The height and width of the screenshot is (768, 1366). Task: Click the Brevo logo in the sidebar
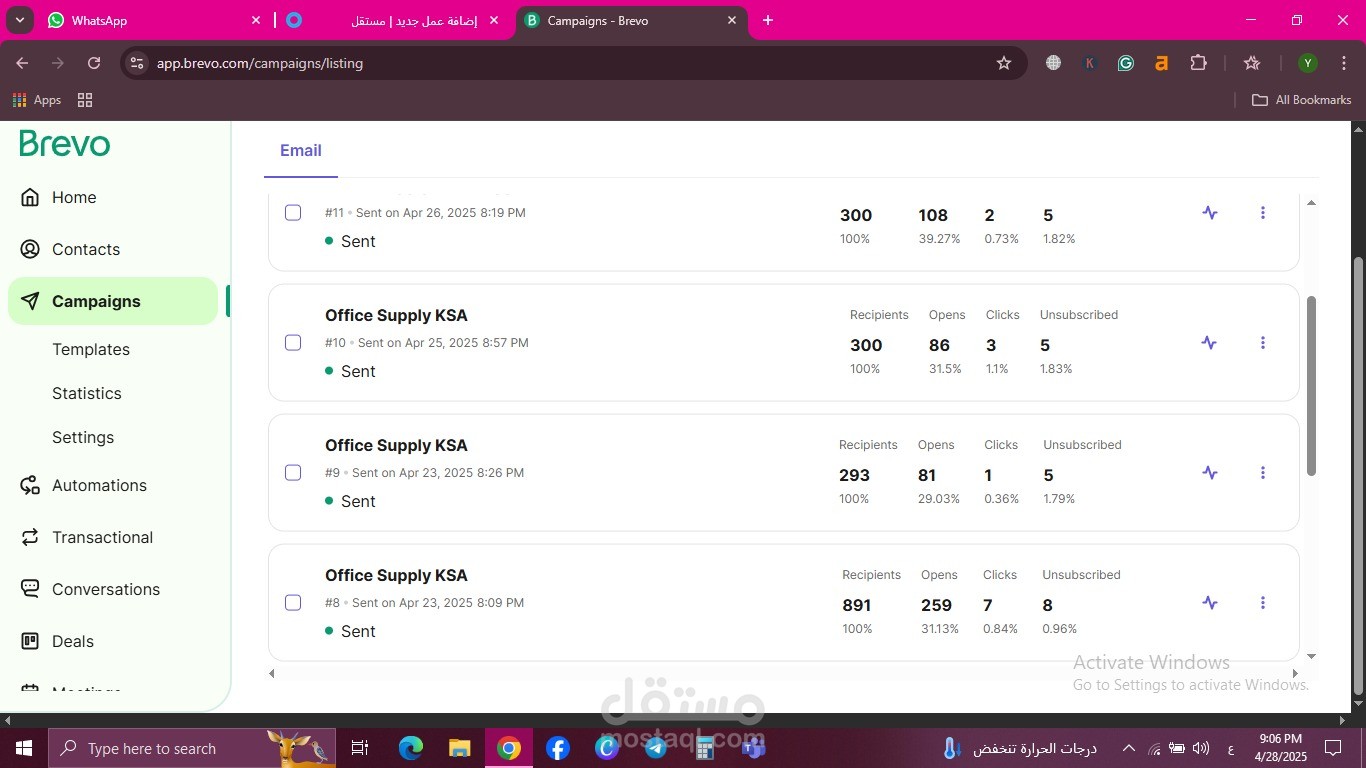[65, 144]
